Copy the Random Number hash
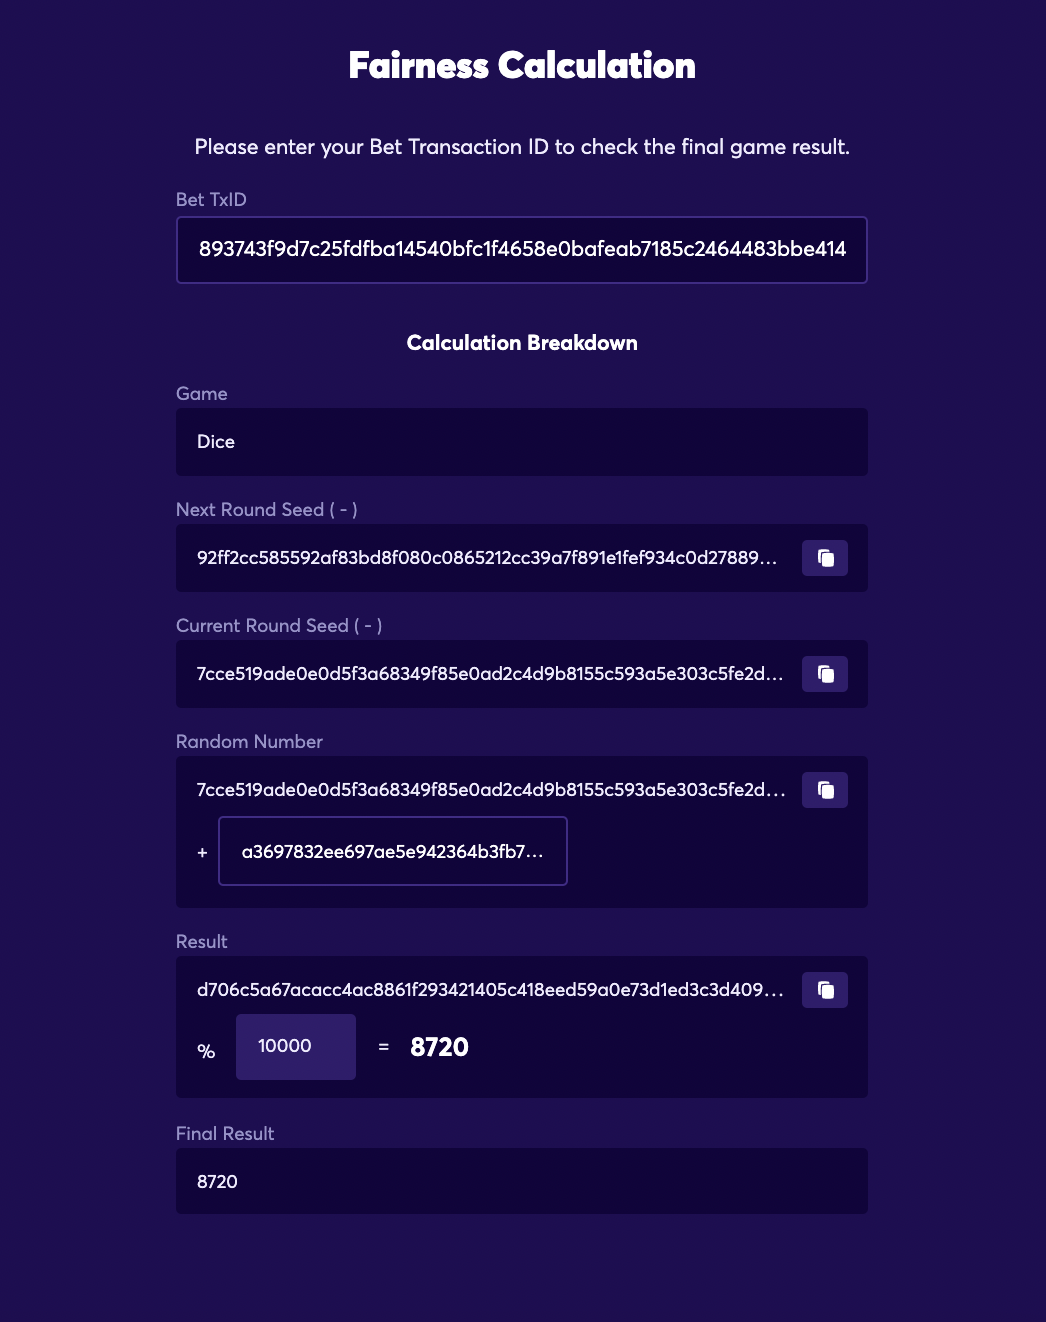This screenshot has height=1322, width=1046. [825, 790]
